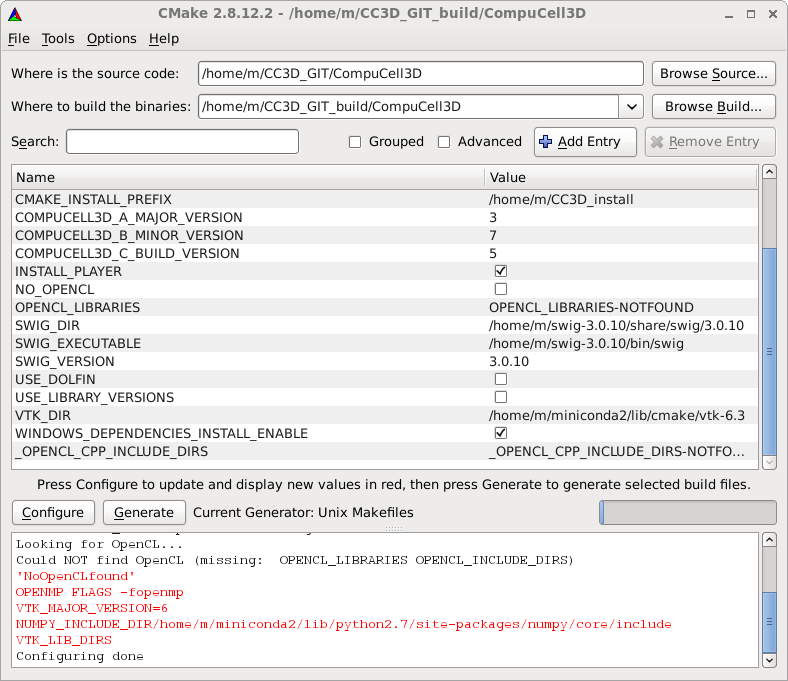Click the Value column header
This screenshot has width=788, height=681.
[620, 177]
